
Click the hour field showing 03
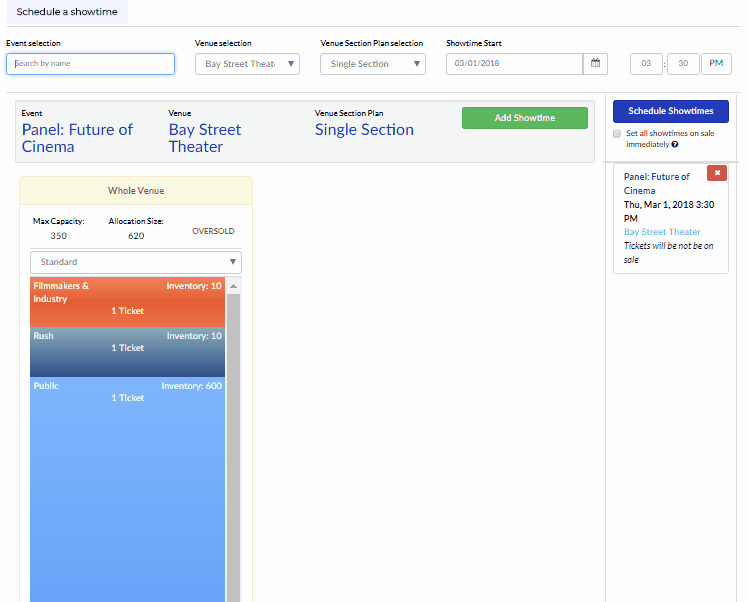pyautogui.click(x=646, y=64)
